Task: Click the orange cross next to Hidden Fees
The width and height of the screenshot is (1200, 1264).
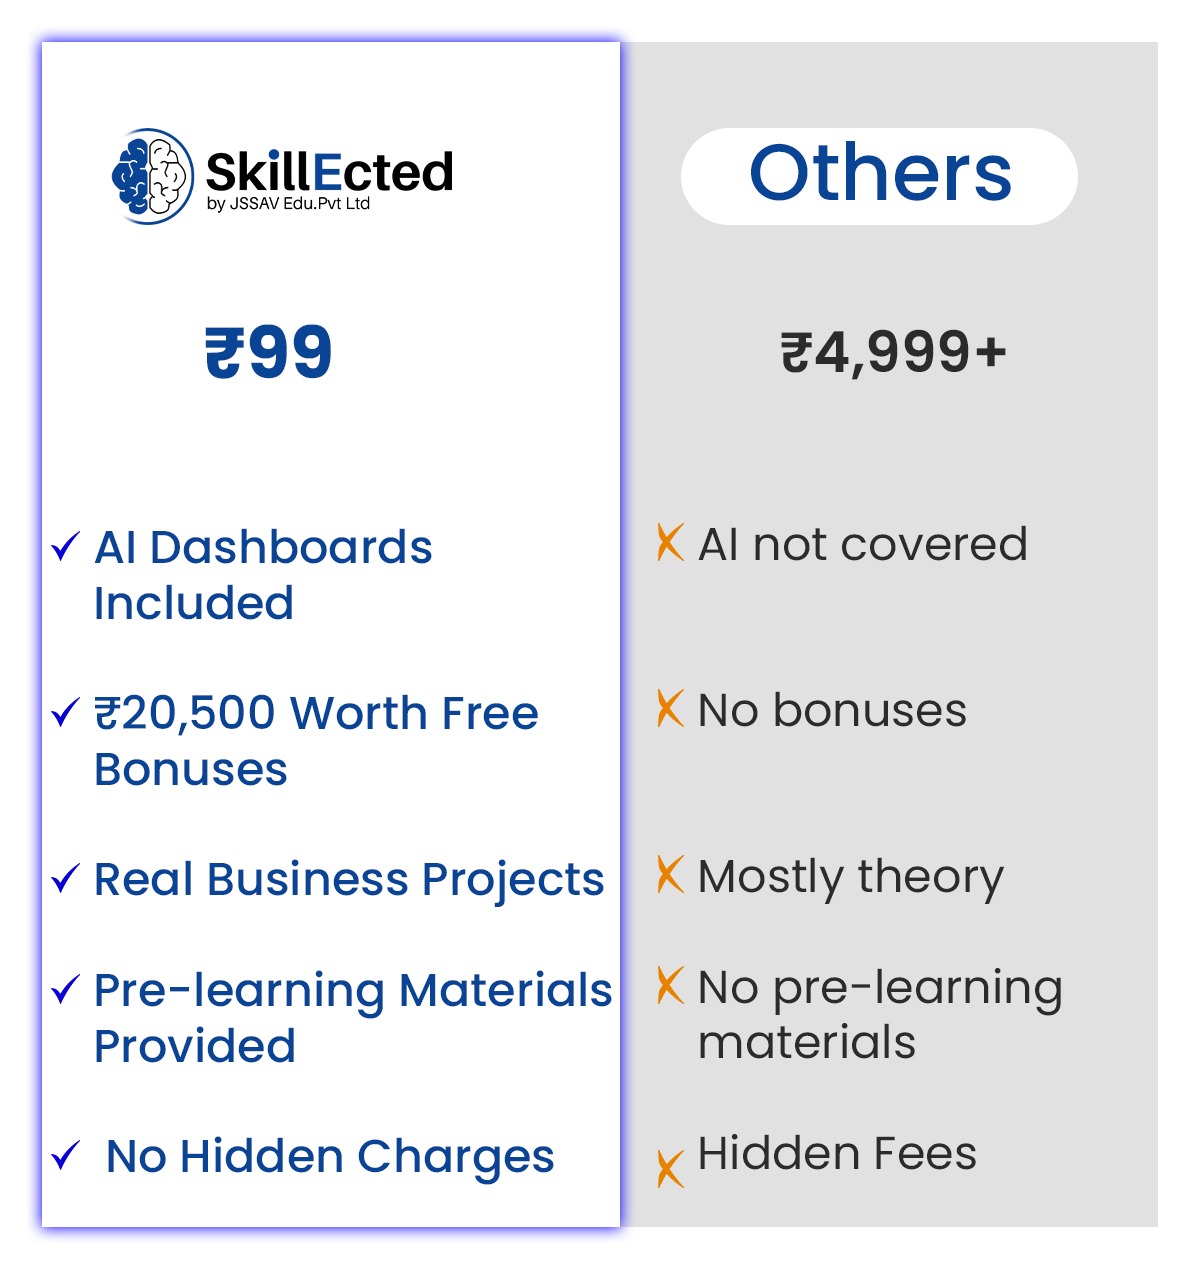Action: [670, 1168]
